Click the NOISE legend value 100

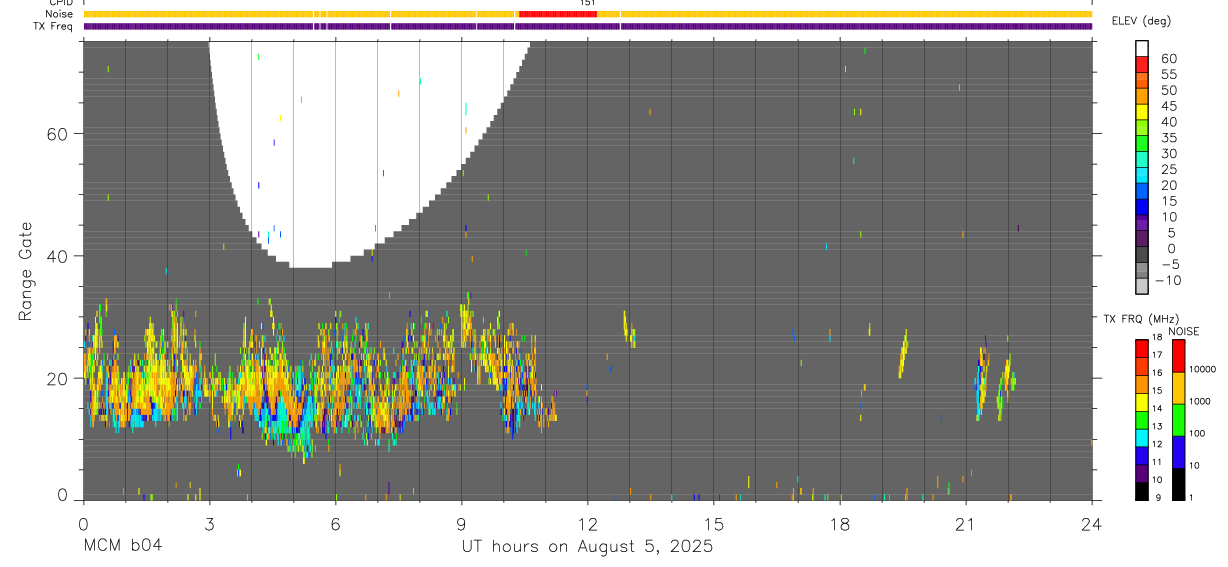[1197, 433]
